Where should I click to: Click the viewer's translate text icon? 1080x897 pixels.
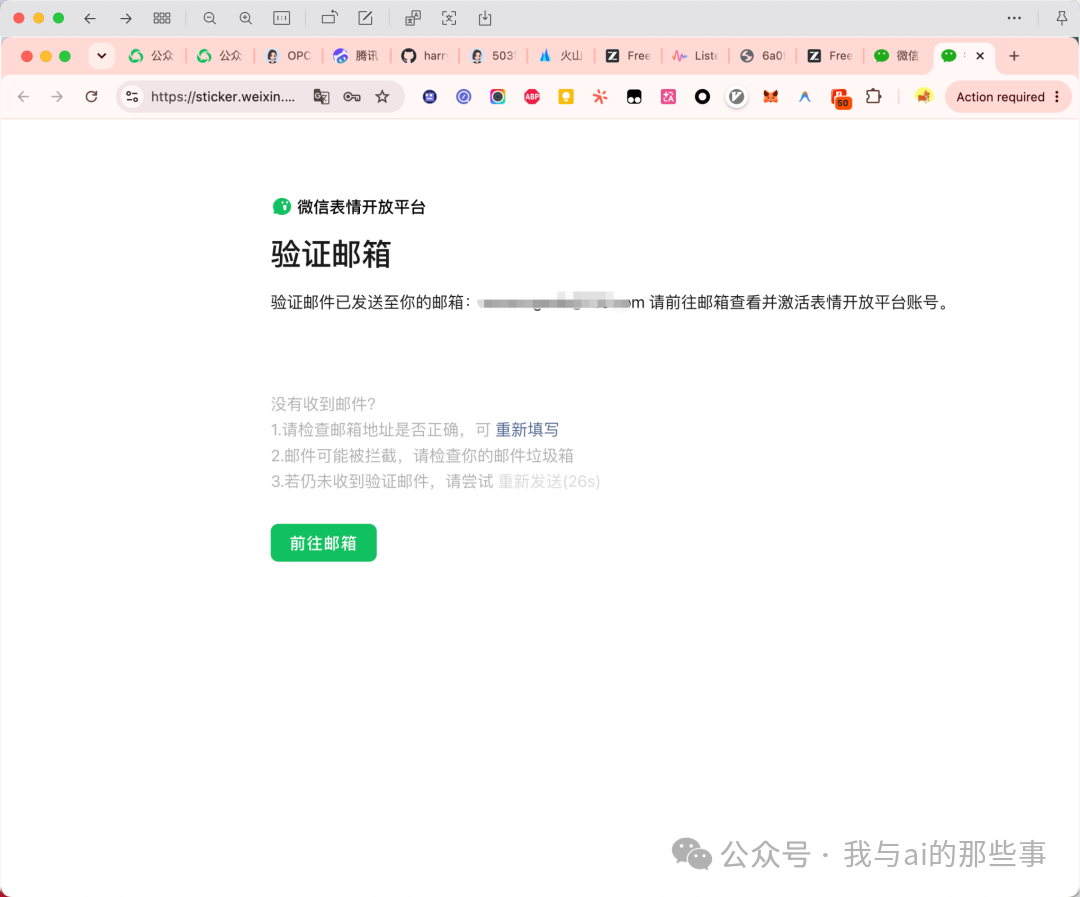(413, 19)
